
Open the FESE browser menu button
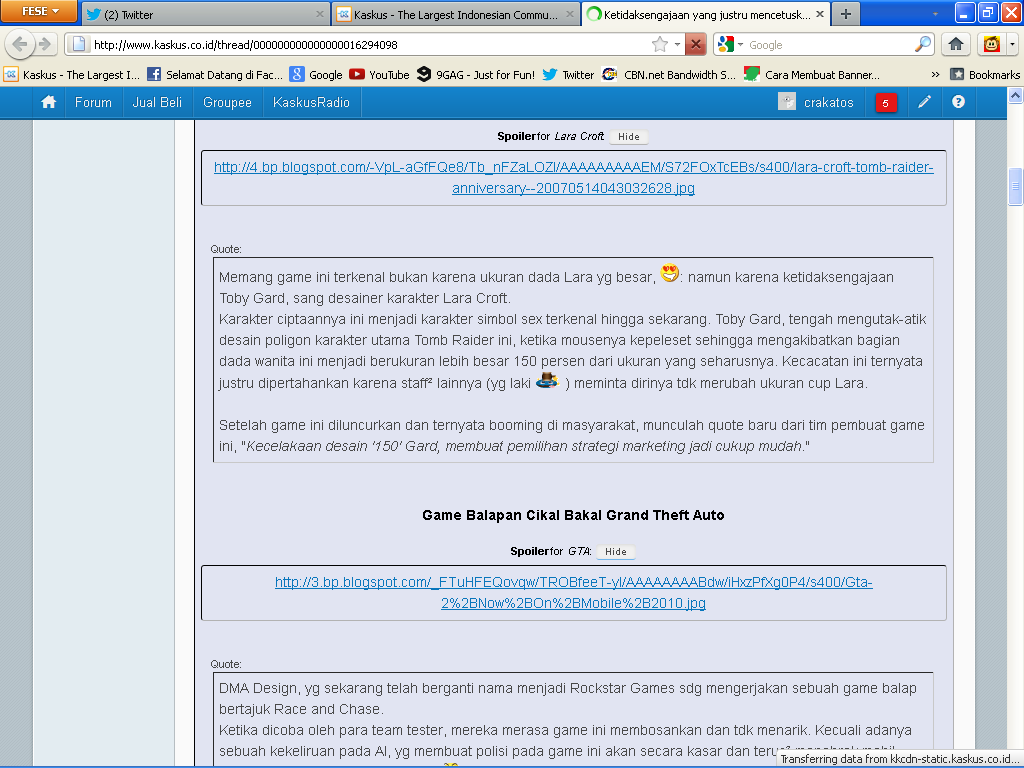pos(39,11)
